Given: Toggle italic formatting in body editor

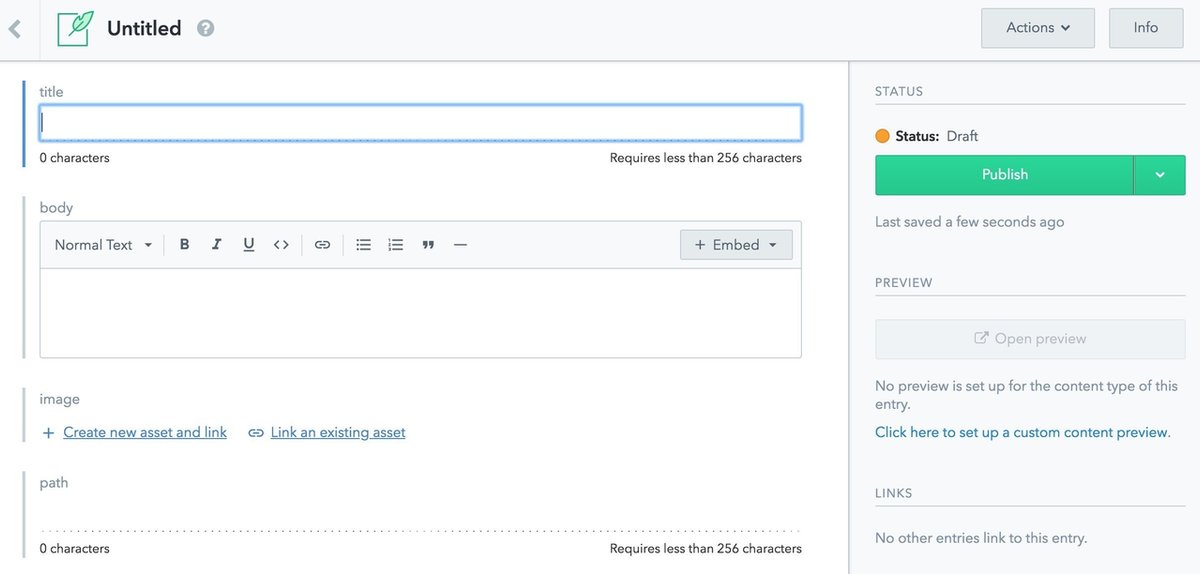Looking at the screenshot, I should pyautogui.click(x=216, y=245).
